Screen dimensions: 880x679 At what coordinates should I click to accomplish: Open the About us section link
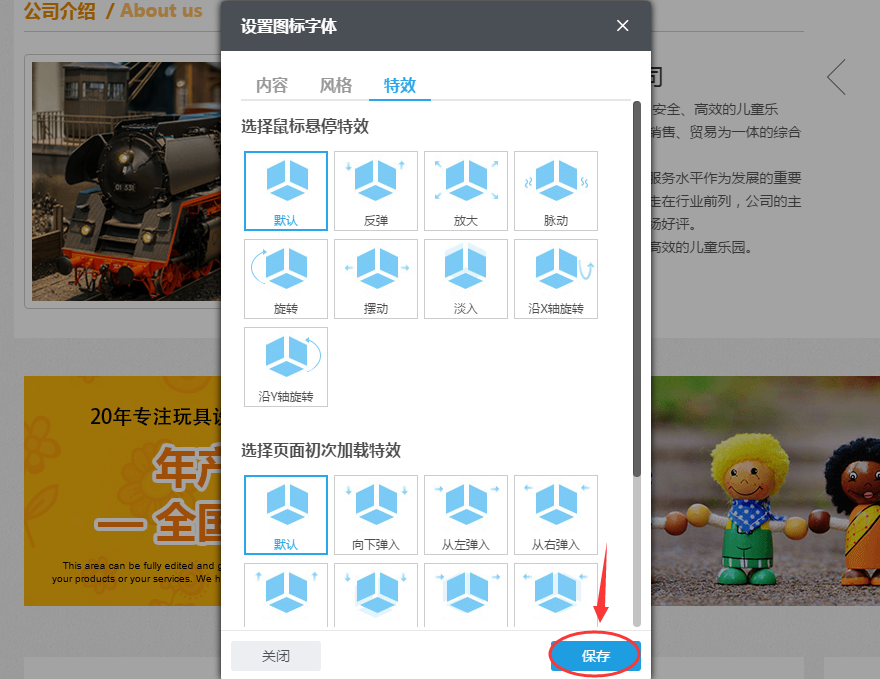coord(161,12)
